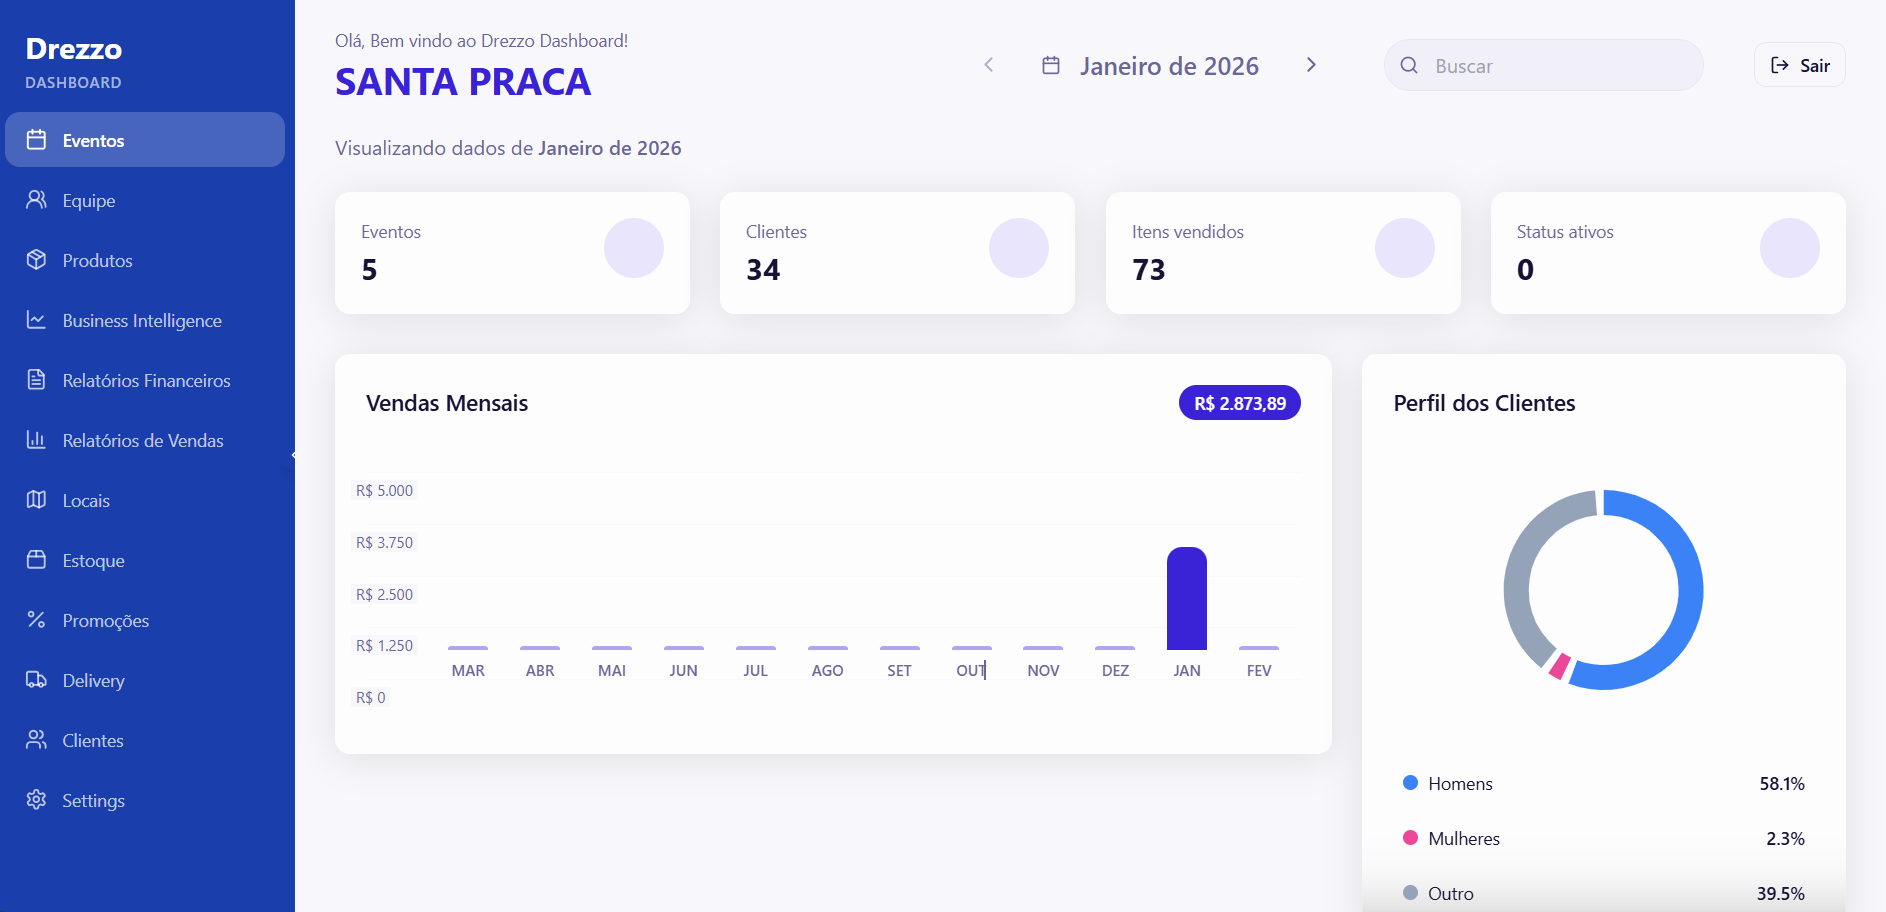Navigate to Estoque section
The height and width of the screenshot is (912, 1886).
[93, 561]
